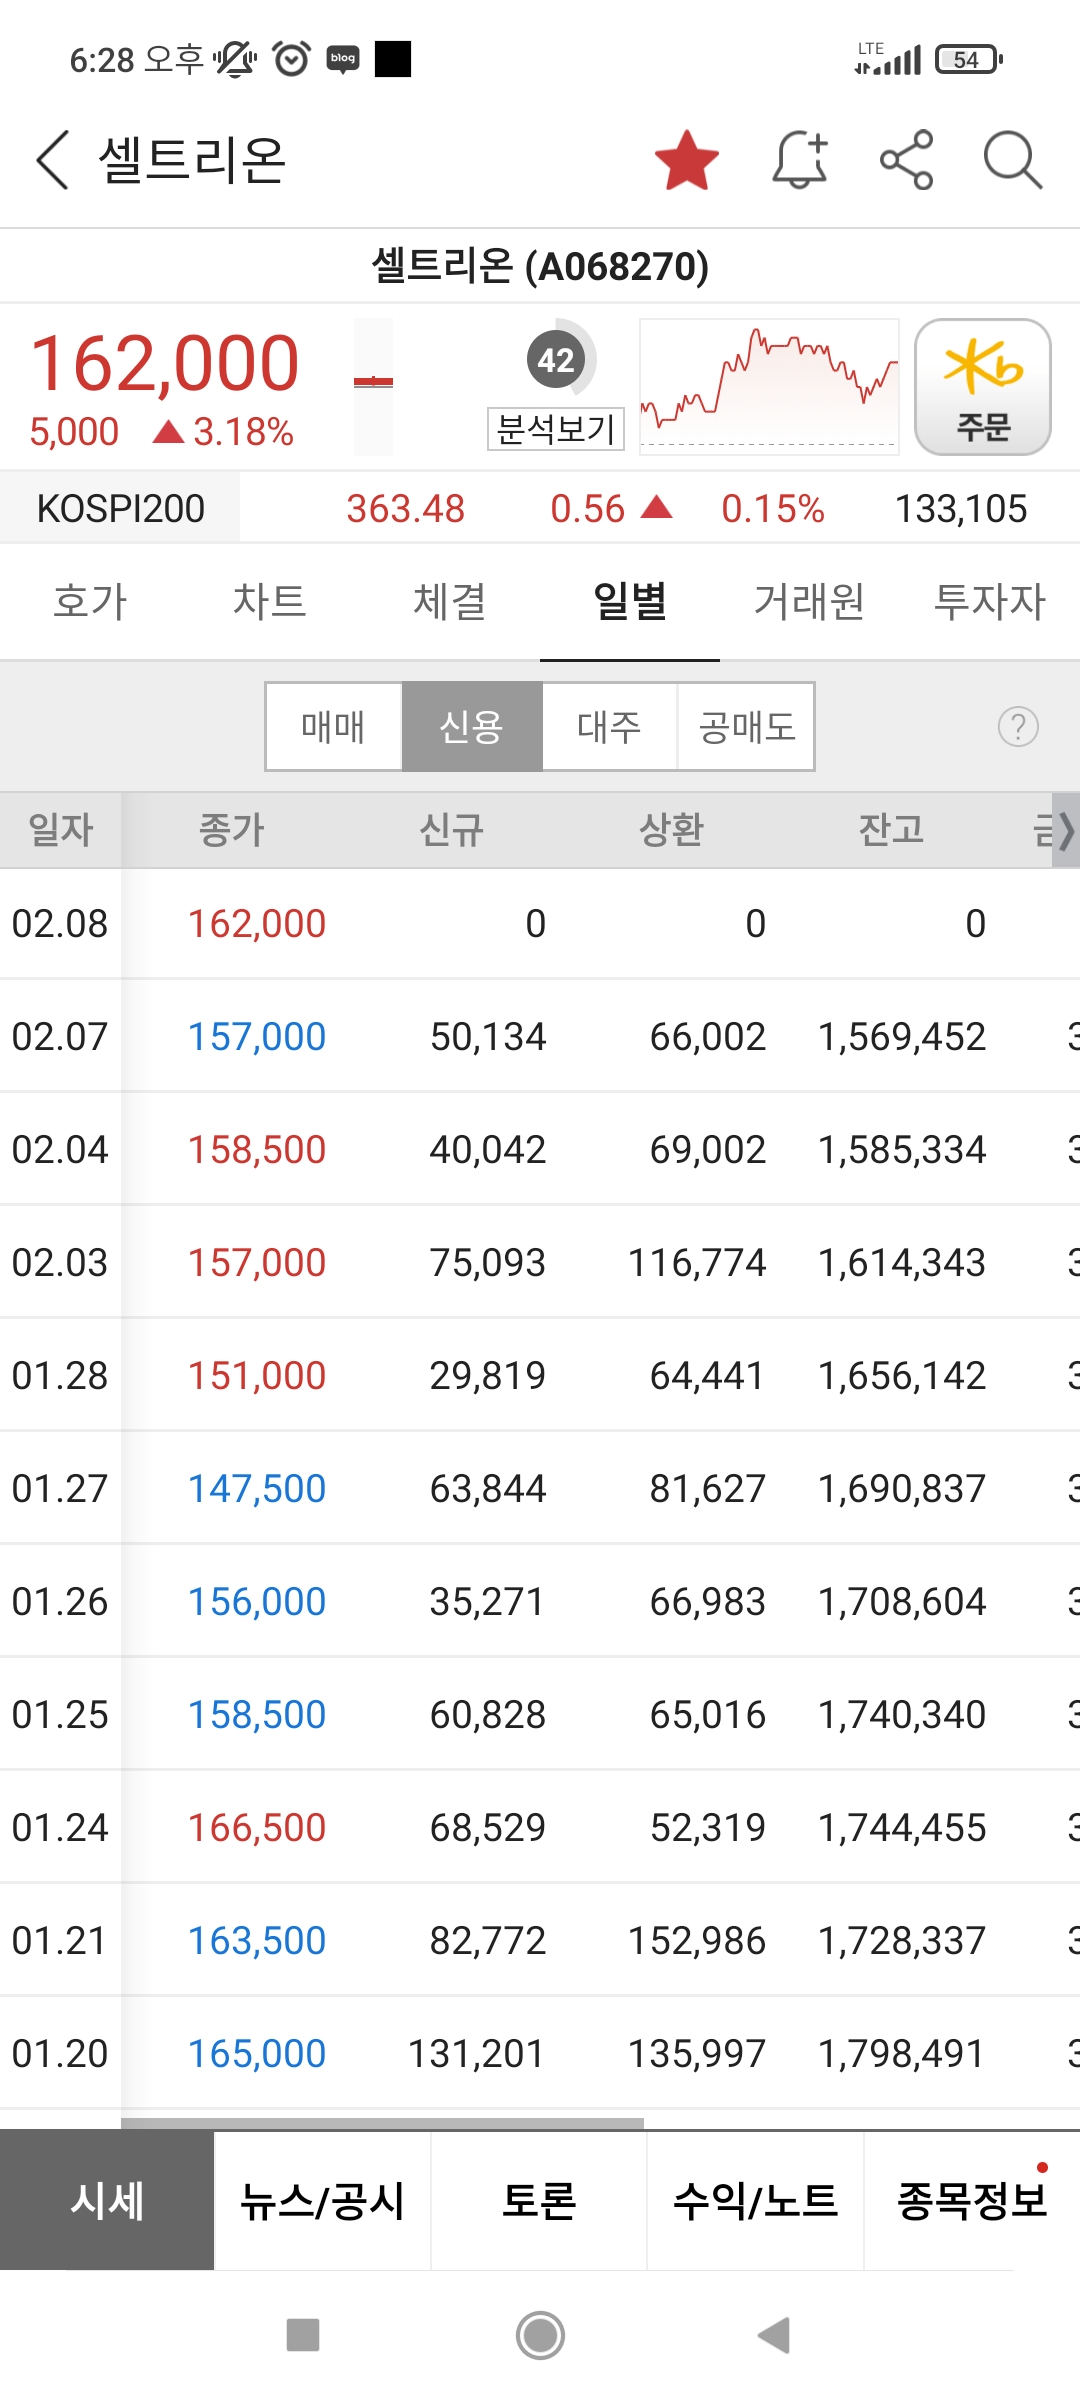Switch to the 거래원 tab

point(810,601)
